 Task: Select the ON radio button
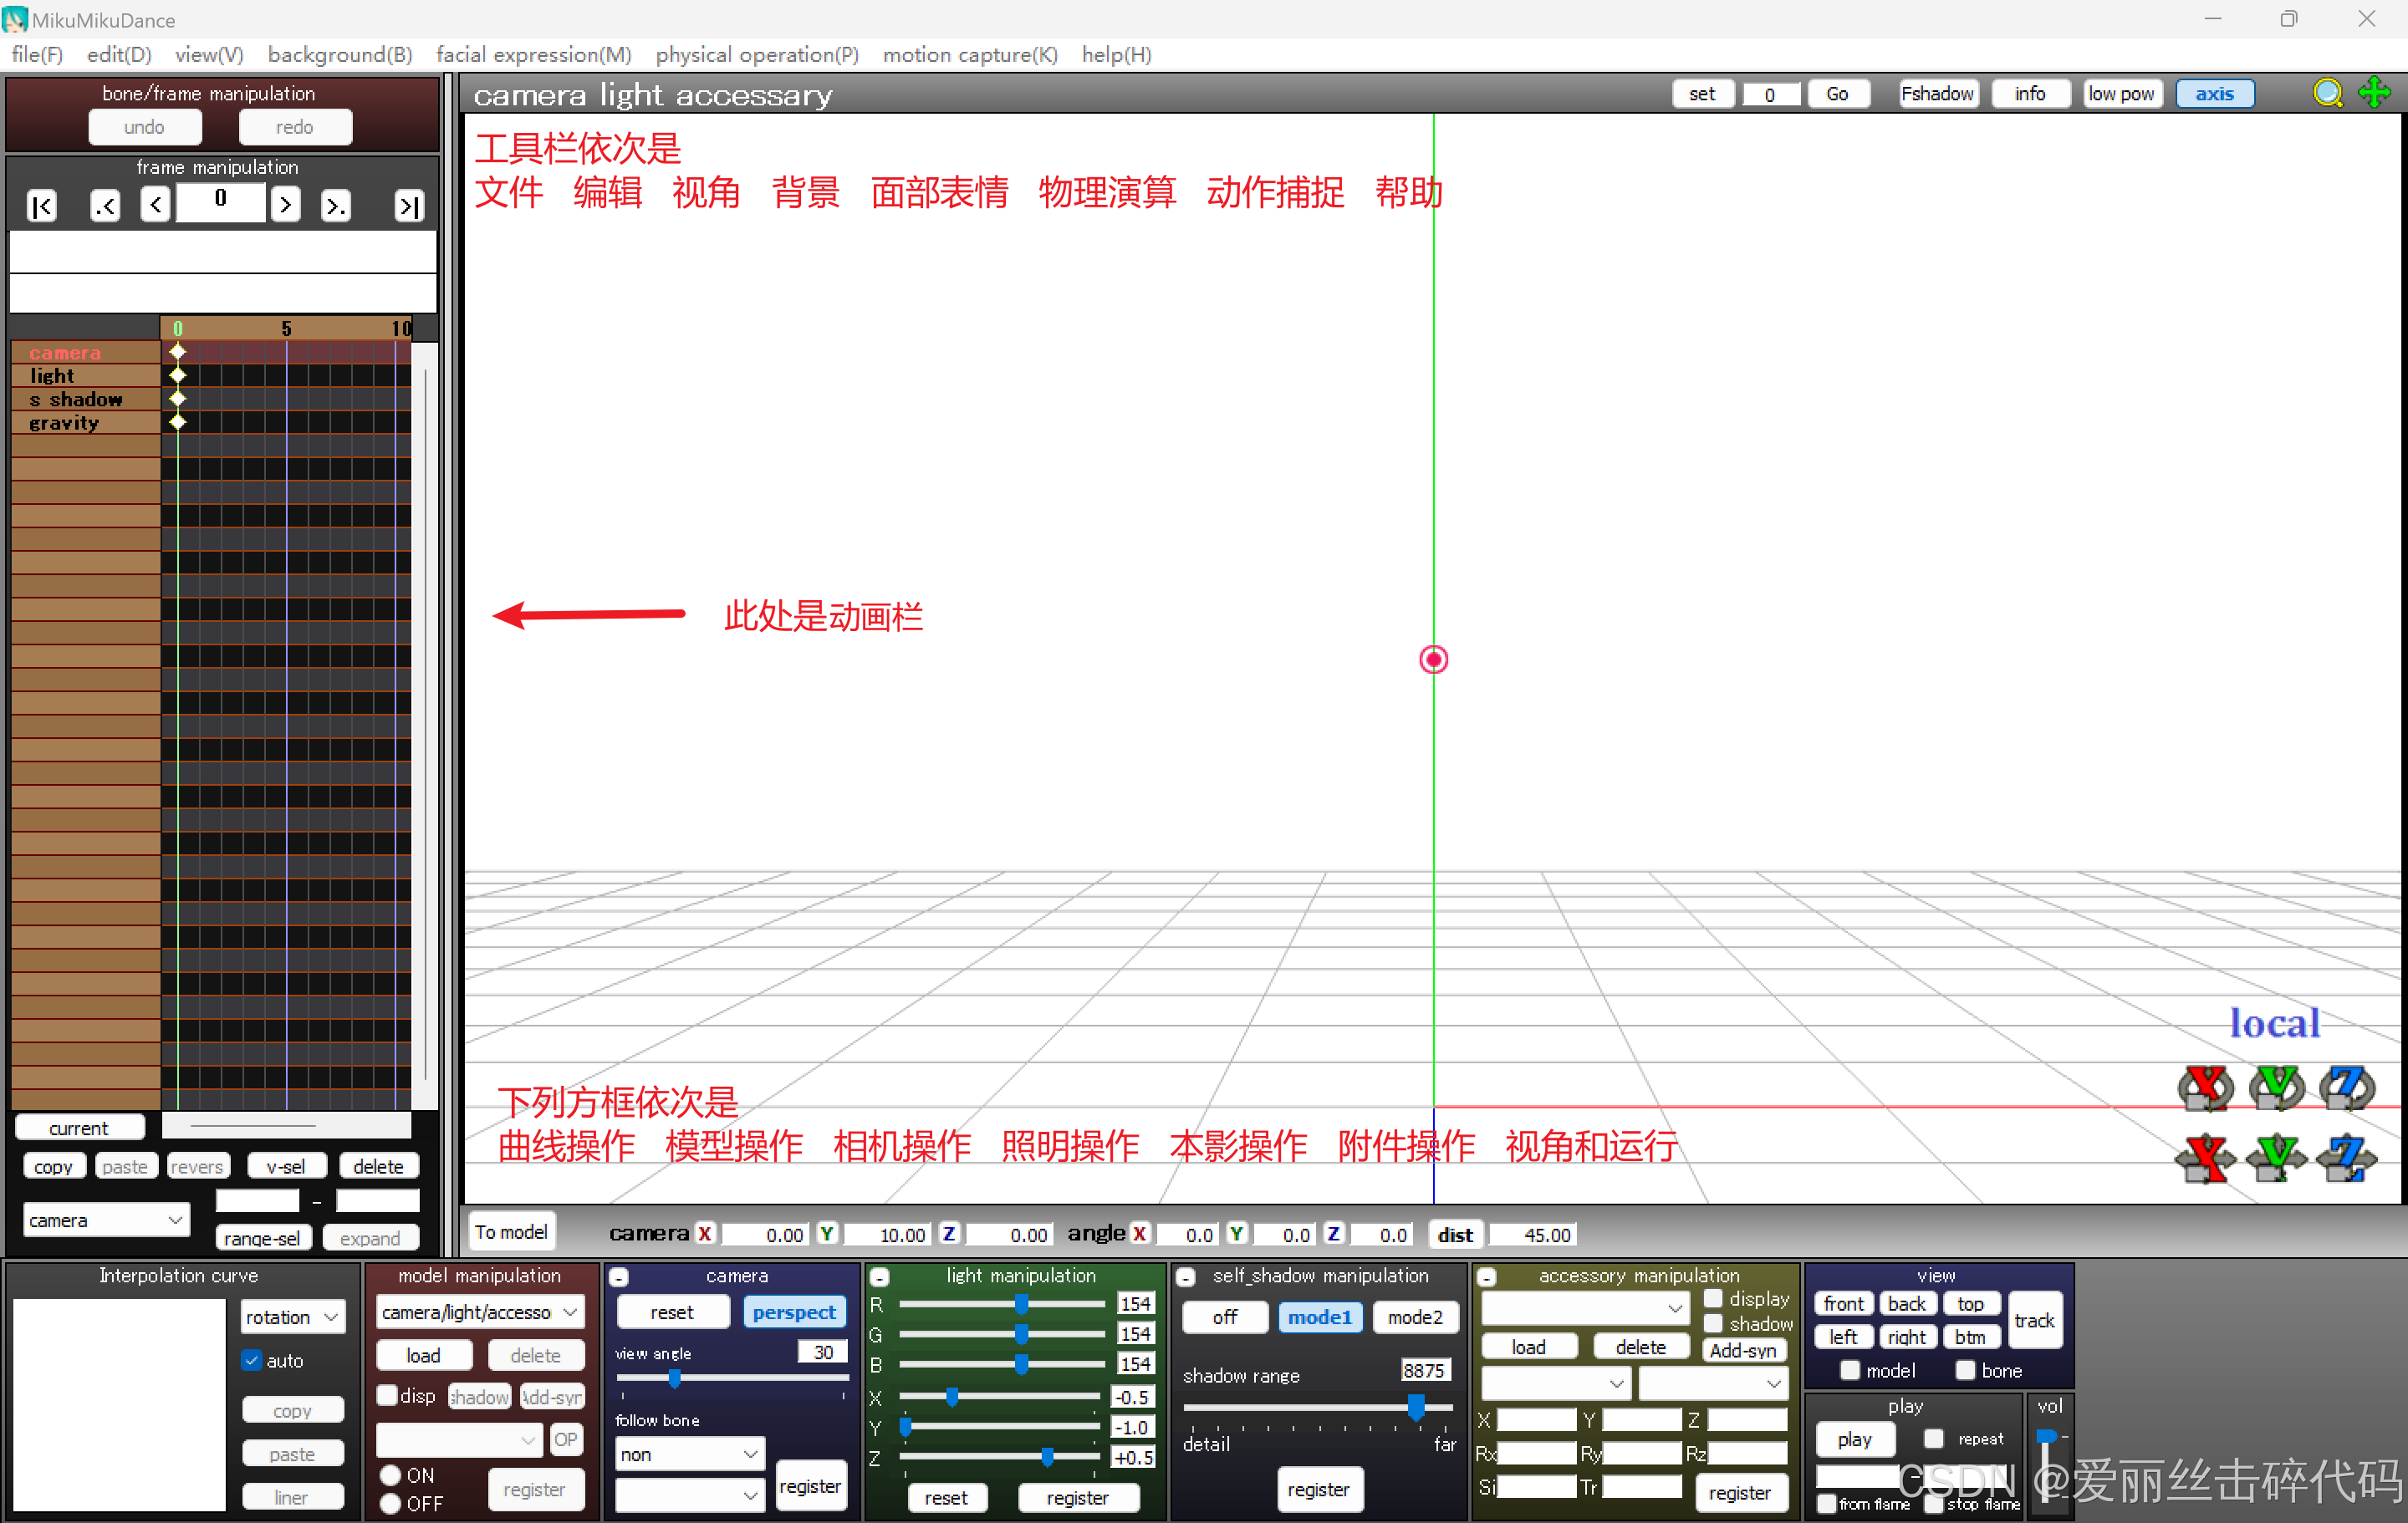pos(391,1476)
